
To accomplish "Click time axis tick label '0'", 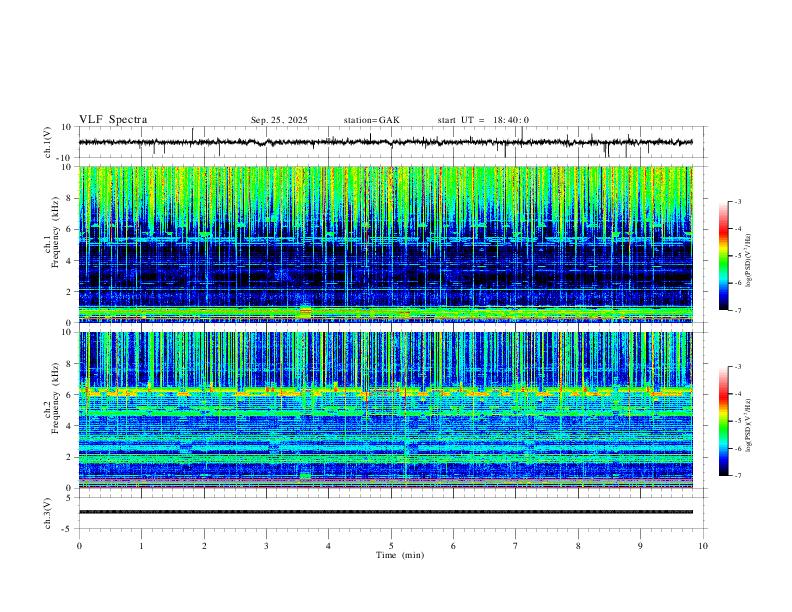I will point(79,546).
